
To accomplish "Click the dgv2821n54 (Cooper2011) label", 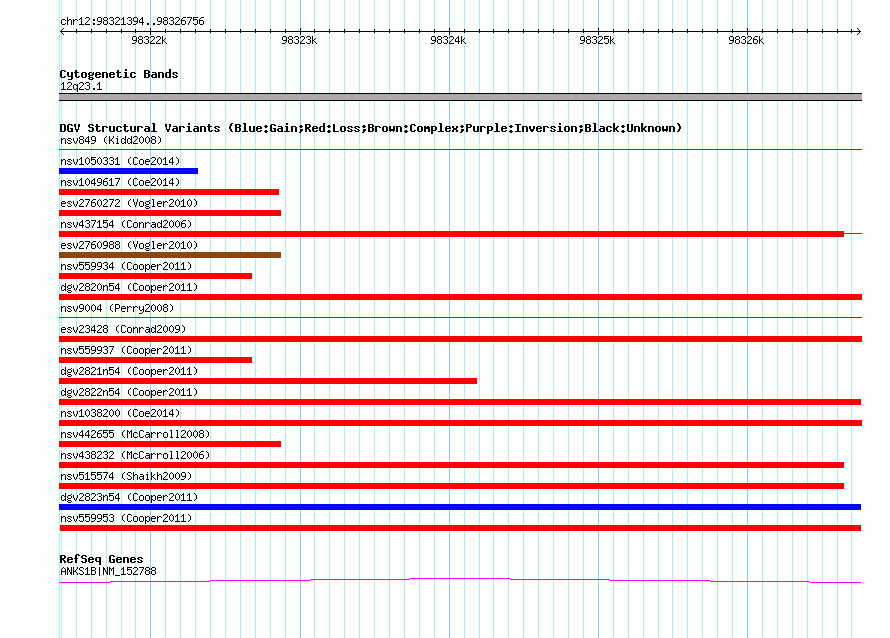I will (x=129, y=371).
